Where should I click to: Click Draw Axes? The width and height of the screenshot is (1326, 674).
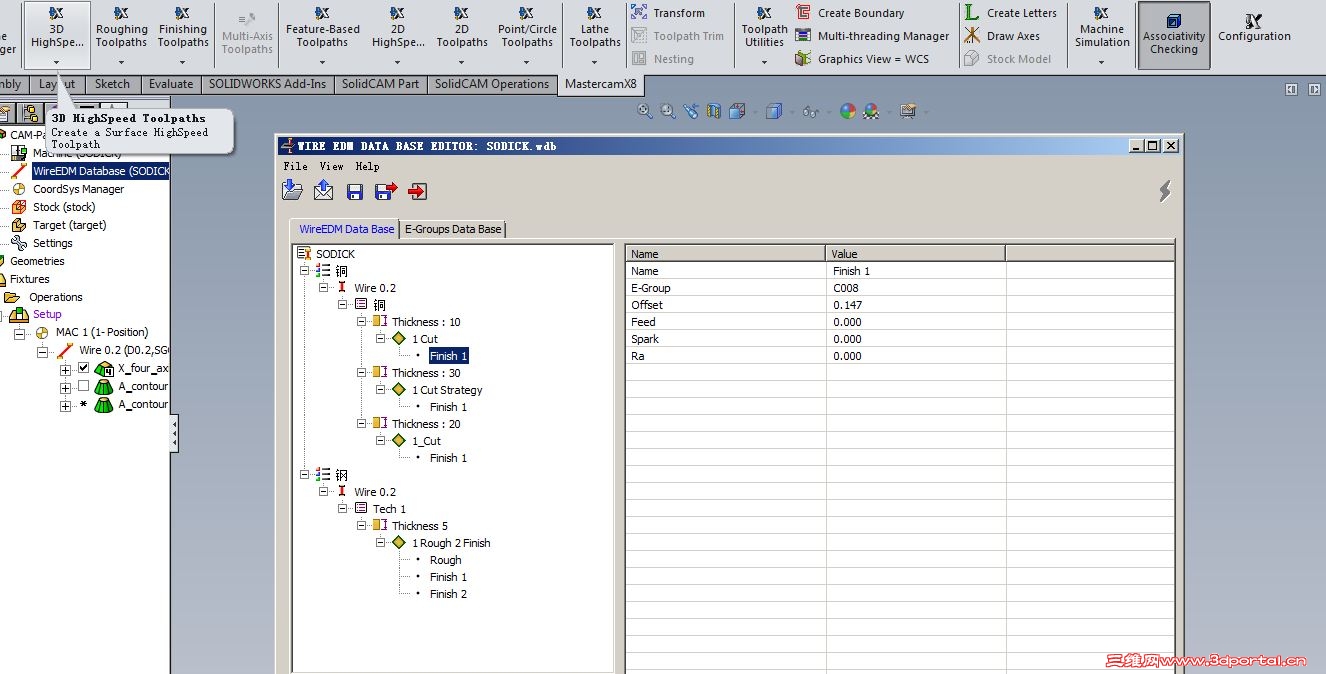coord(1001,36)
